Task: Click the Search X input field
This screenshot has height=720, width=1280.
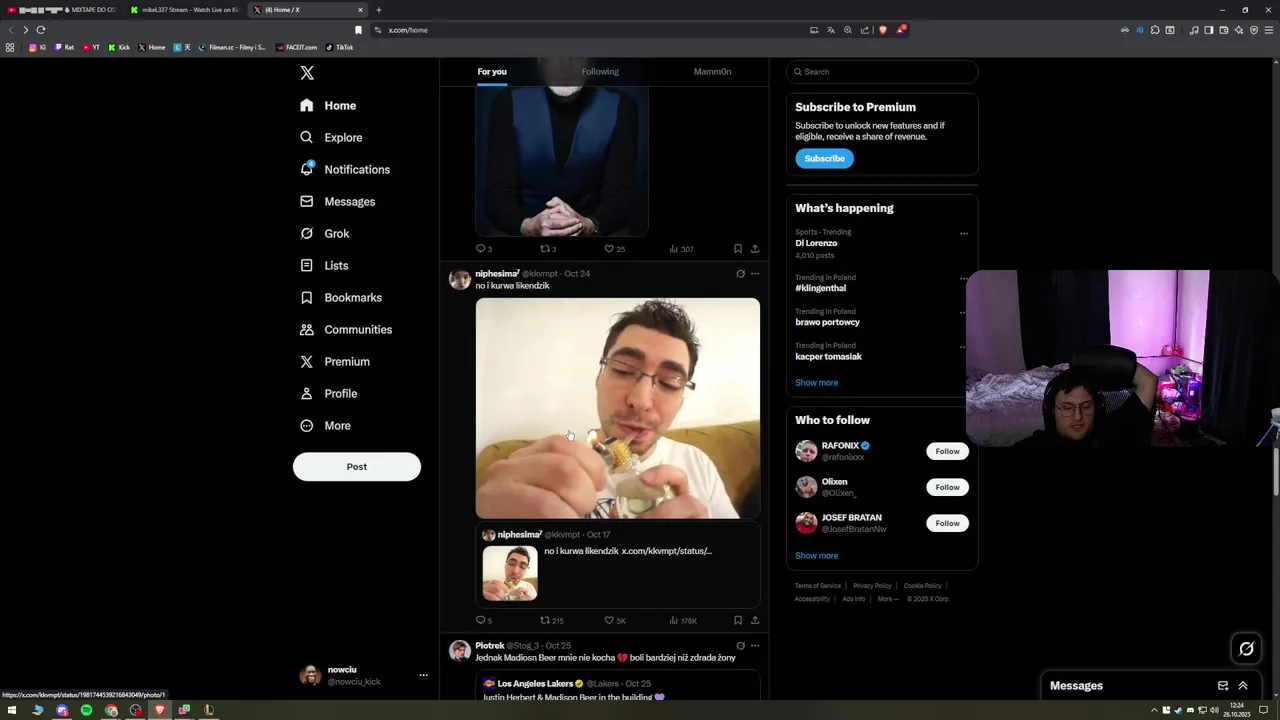Action: click(x=882, y=72)
